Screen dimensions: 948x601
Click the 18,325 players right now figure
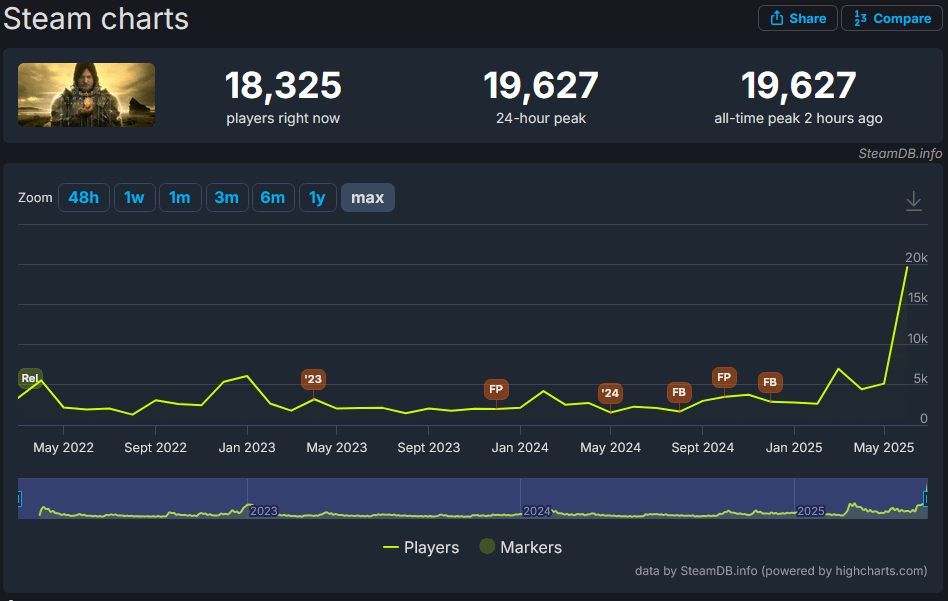pos(283,85)
